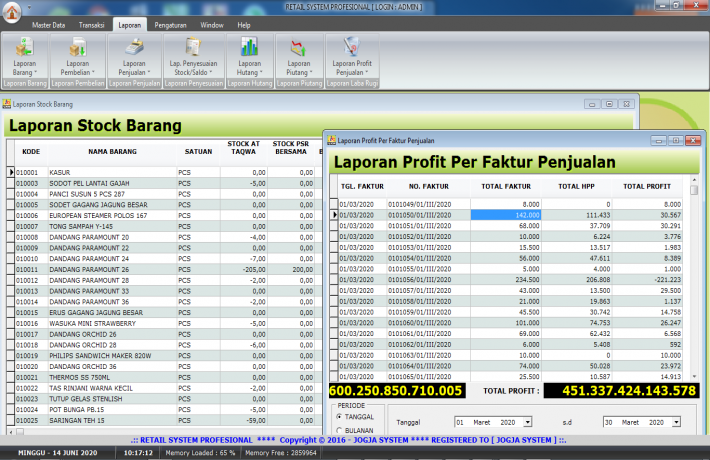The width and height of the screenshot is (710, 460).
Task: Select the KASUR item row
Action: [x=165, y=172]
